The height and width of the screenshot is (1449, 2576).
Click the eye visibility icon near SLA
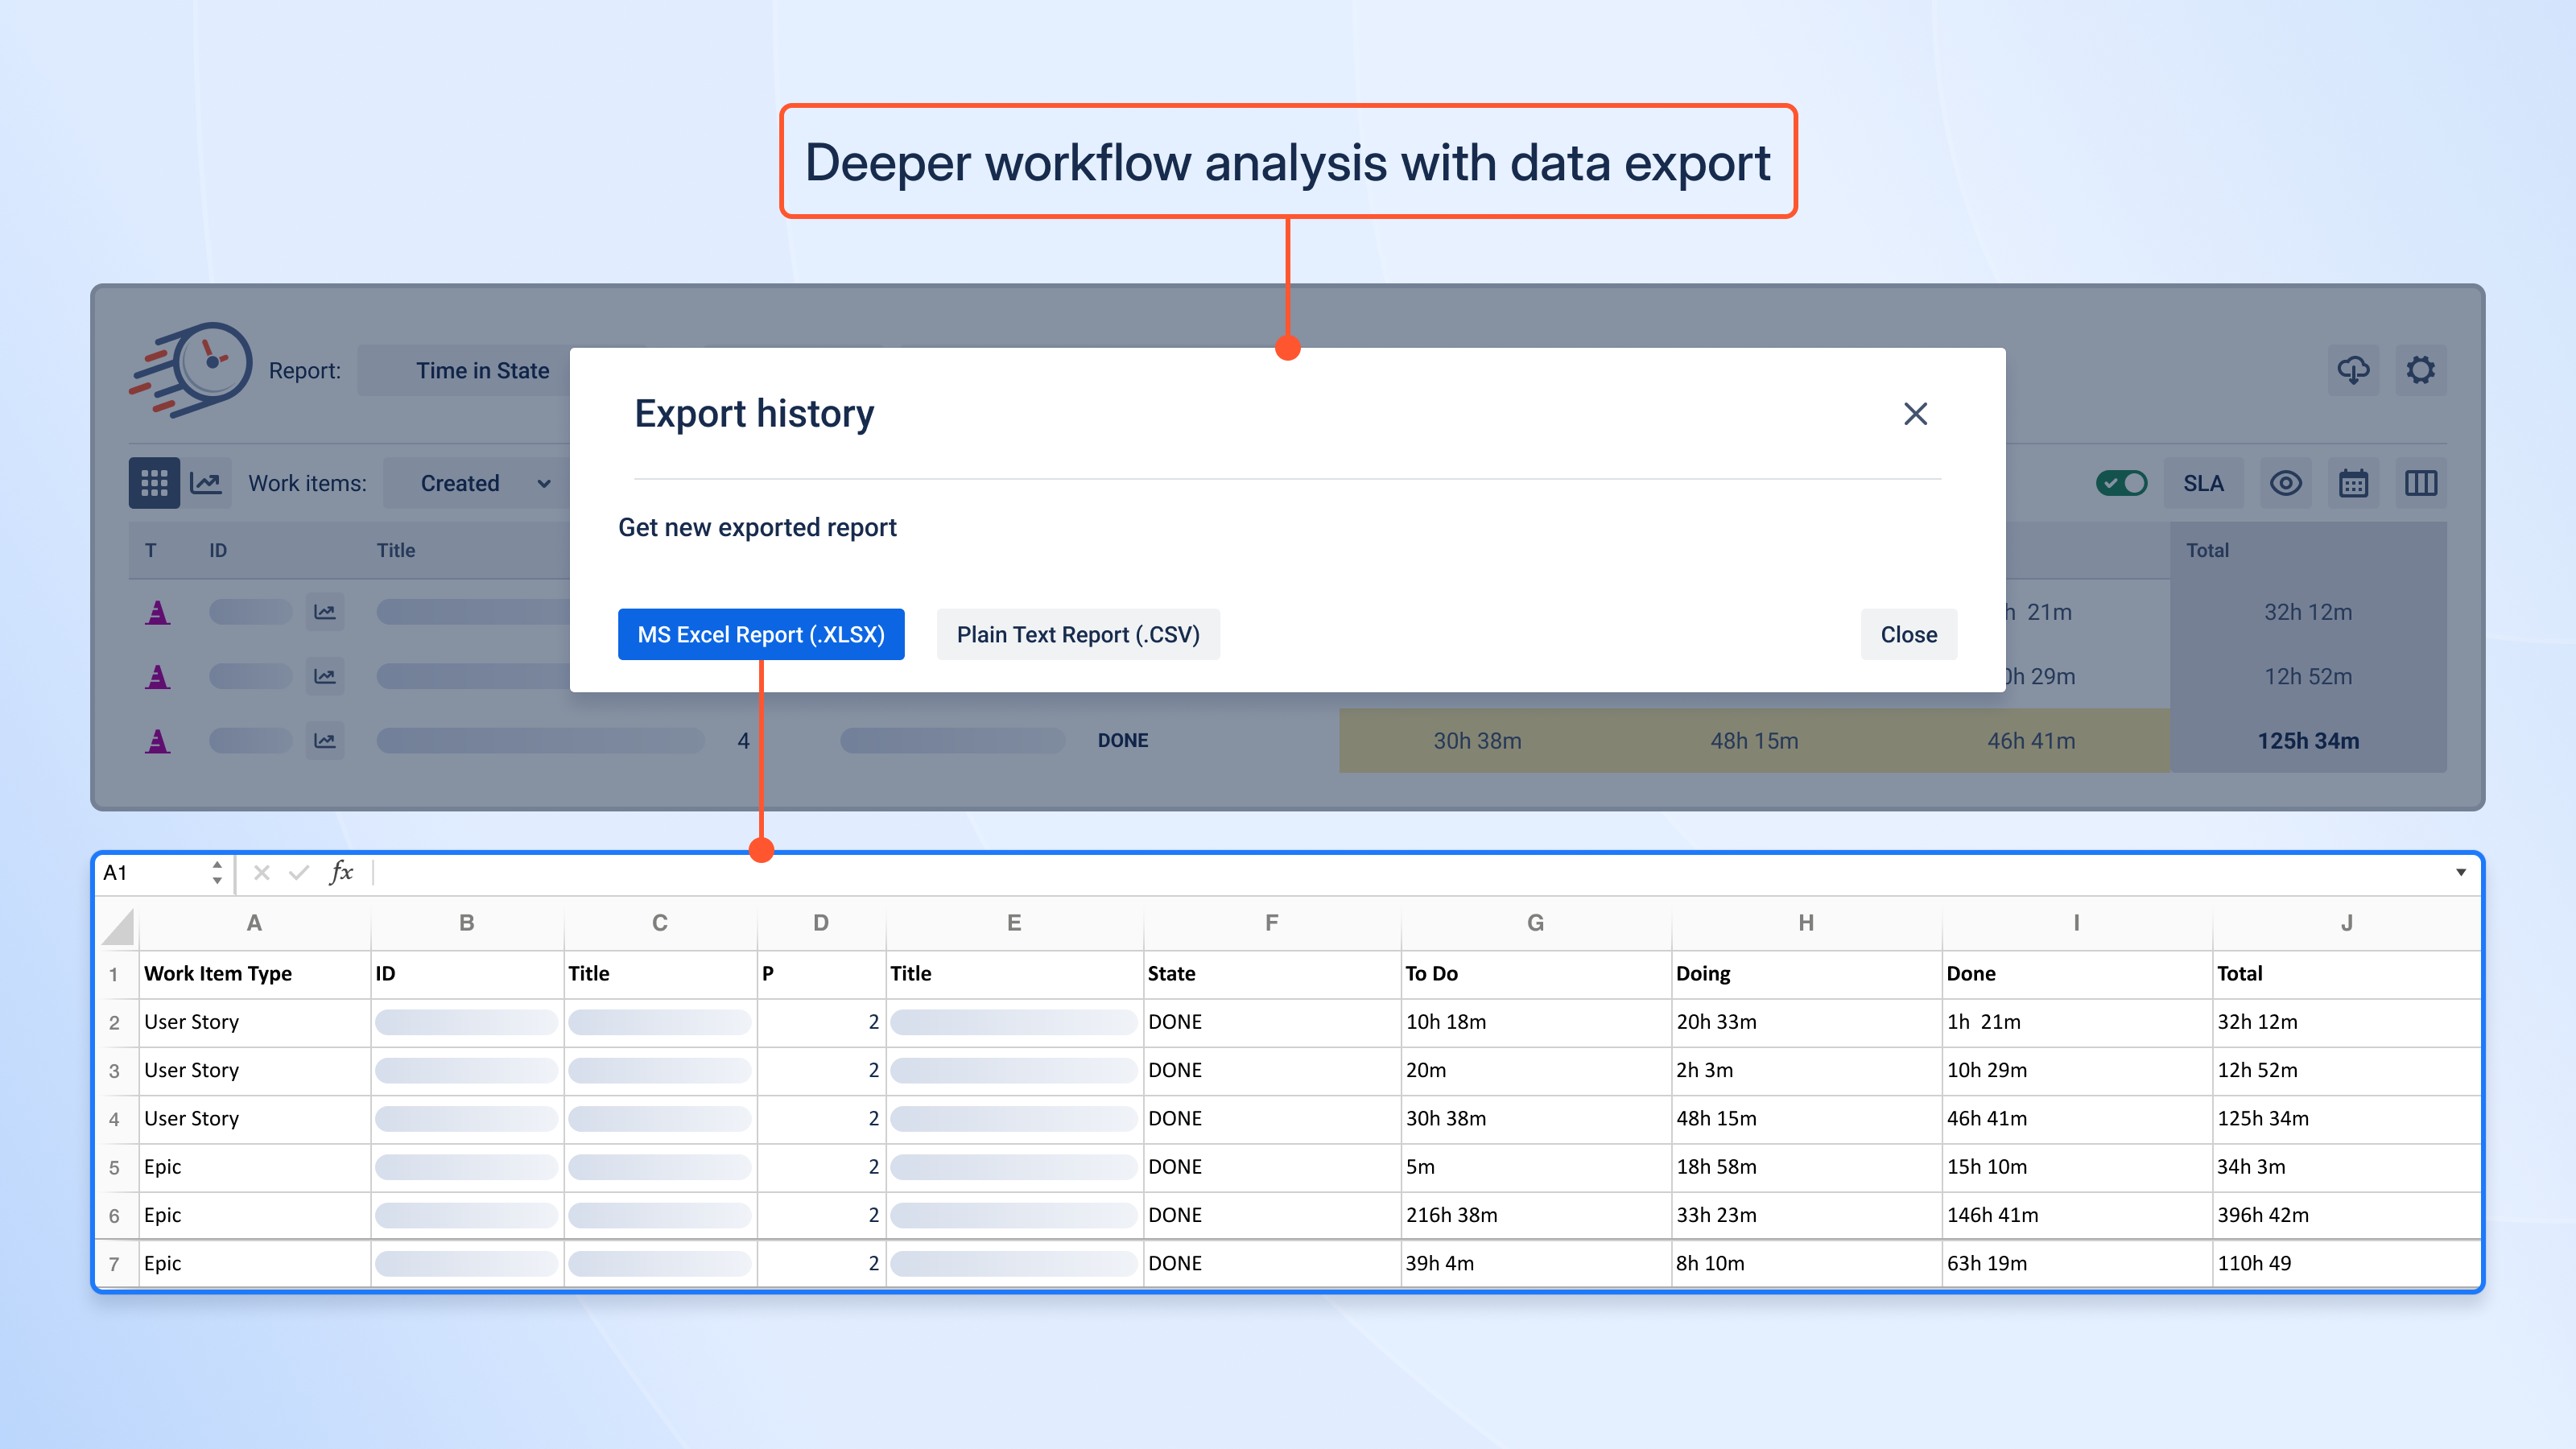pos(2286,483)
